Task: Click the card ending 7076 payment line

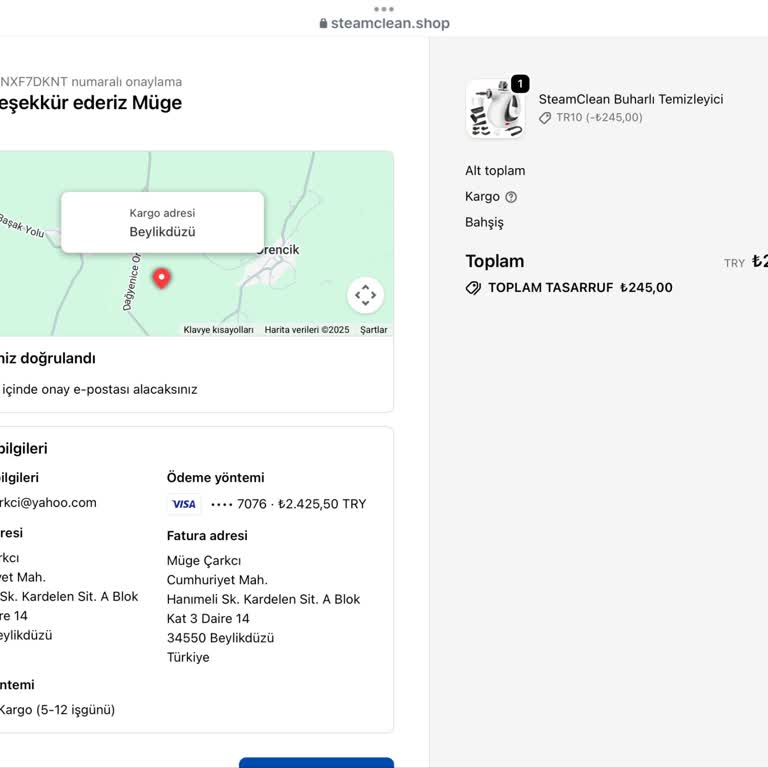Action: click(x=288, y=504)
